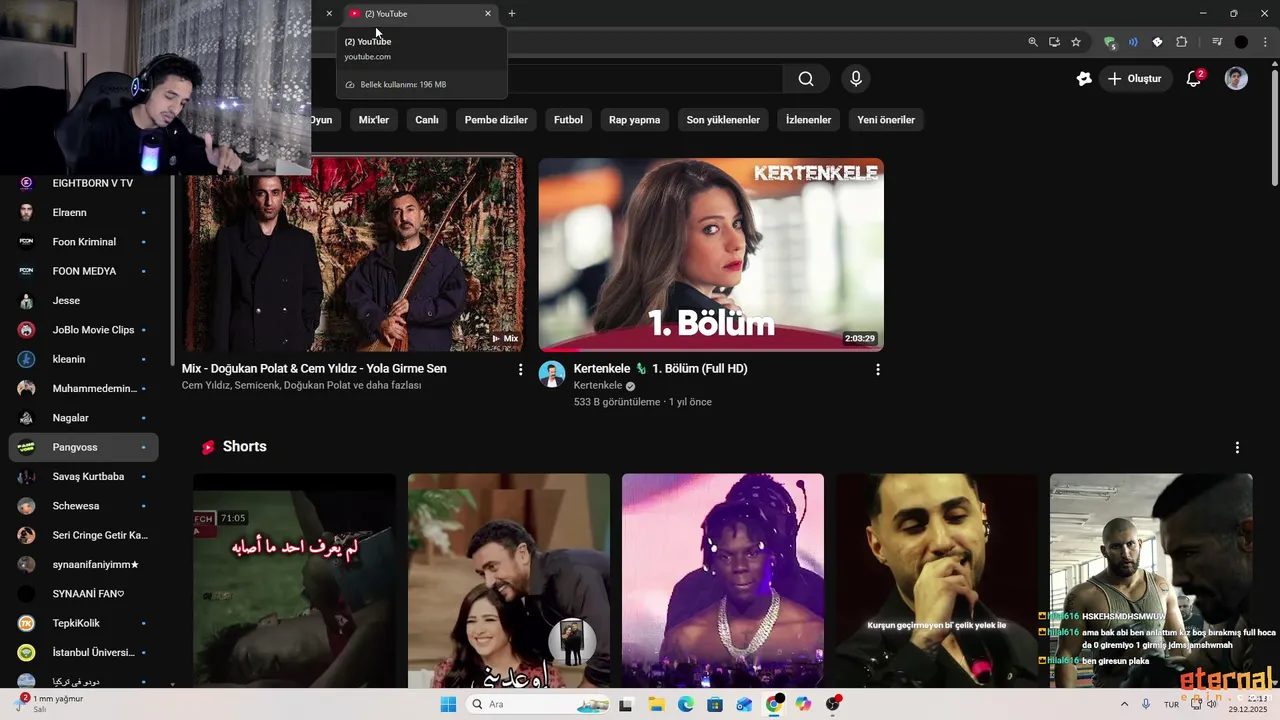
Task: Click the star-shaped icon left of Oluştur
Action: (x=1084, y=79)
